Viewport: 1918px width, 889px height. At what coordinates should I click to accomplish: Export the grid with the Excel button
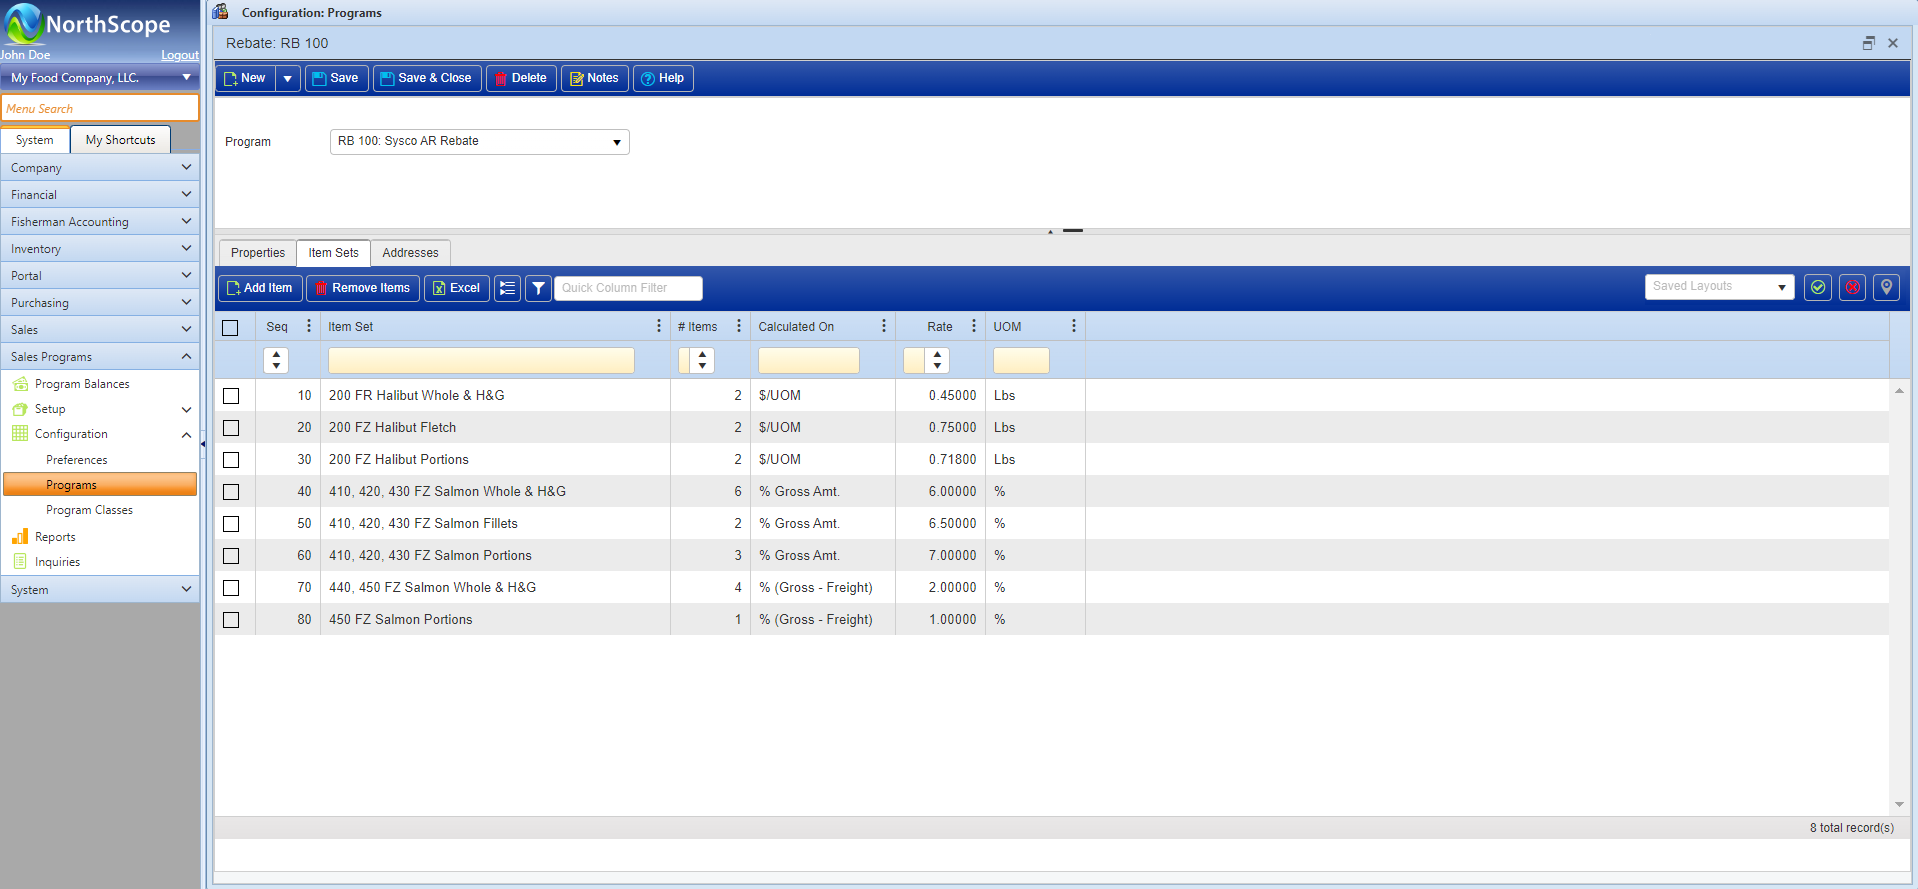coord(456,288)
